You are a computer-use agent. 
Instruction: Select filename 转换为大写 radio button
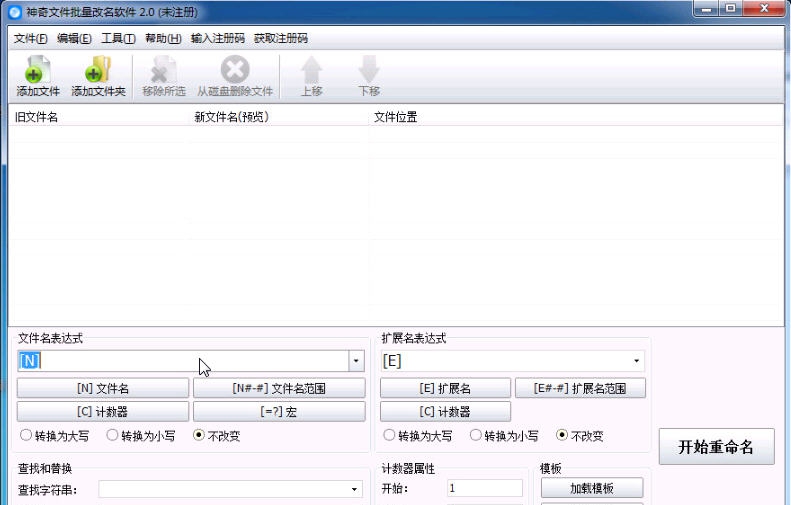[26, 435]
